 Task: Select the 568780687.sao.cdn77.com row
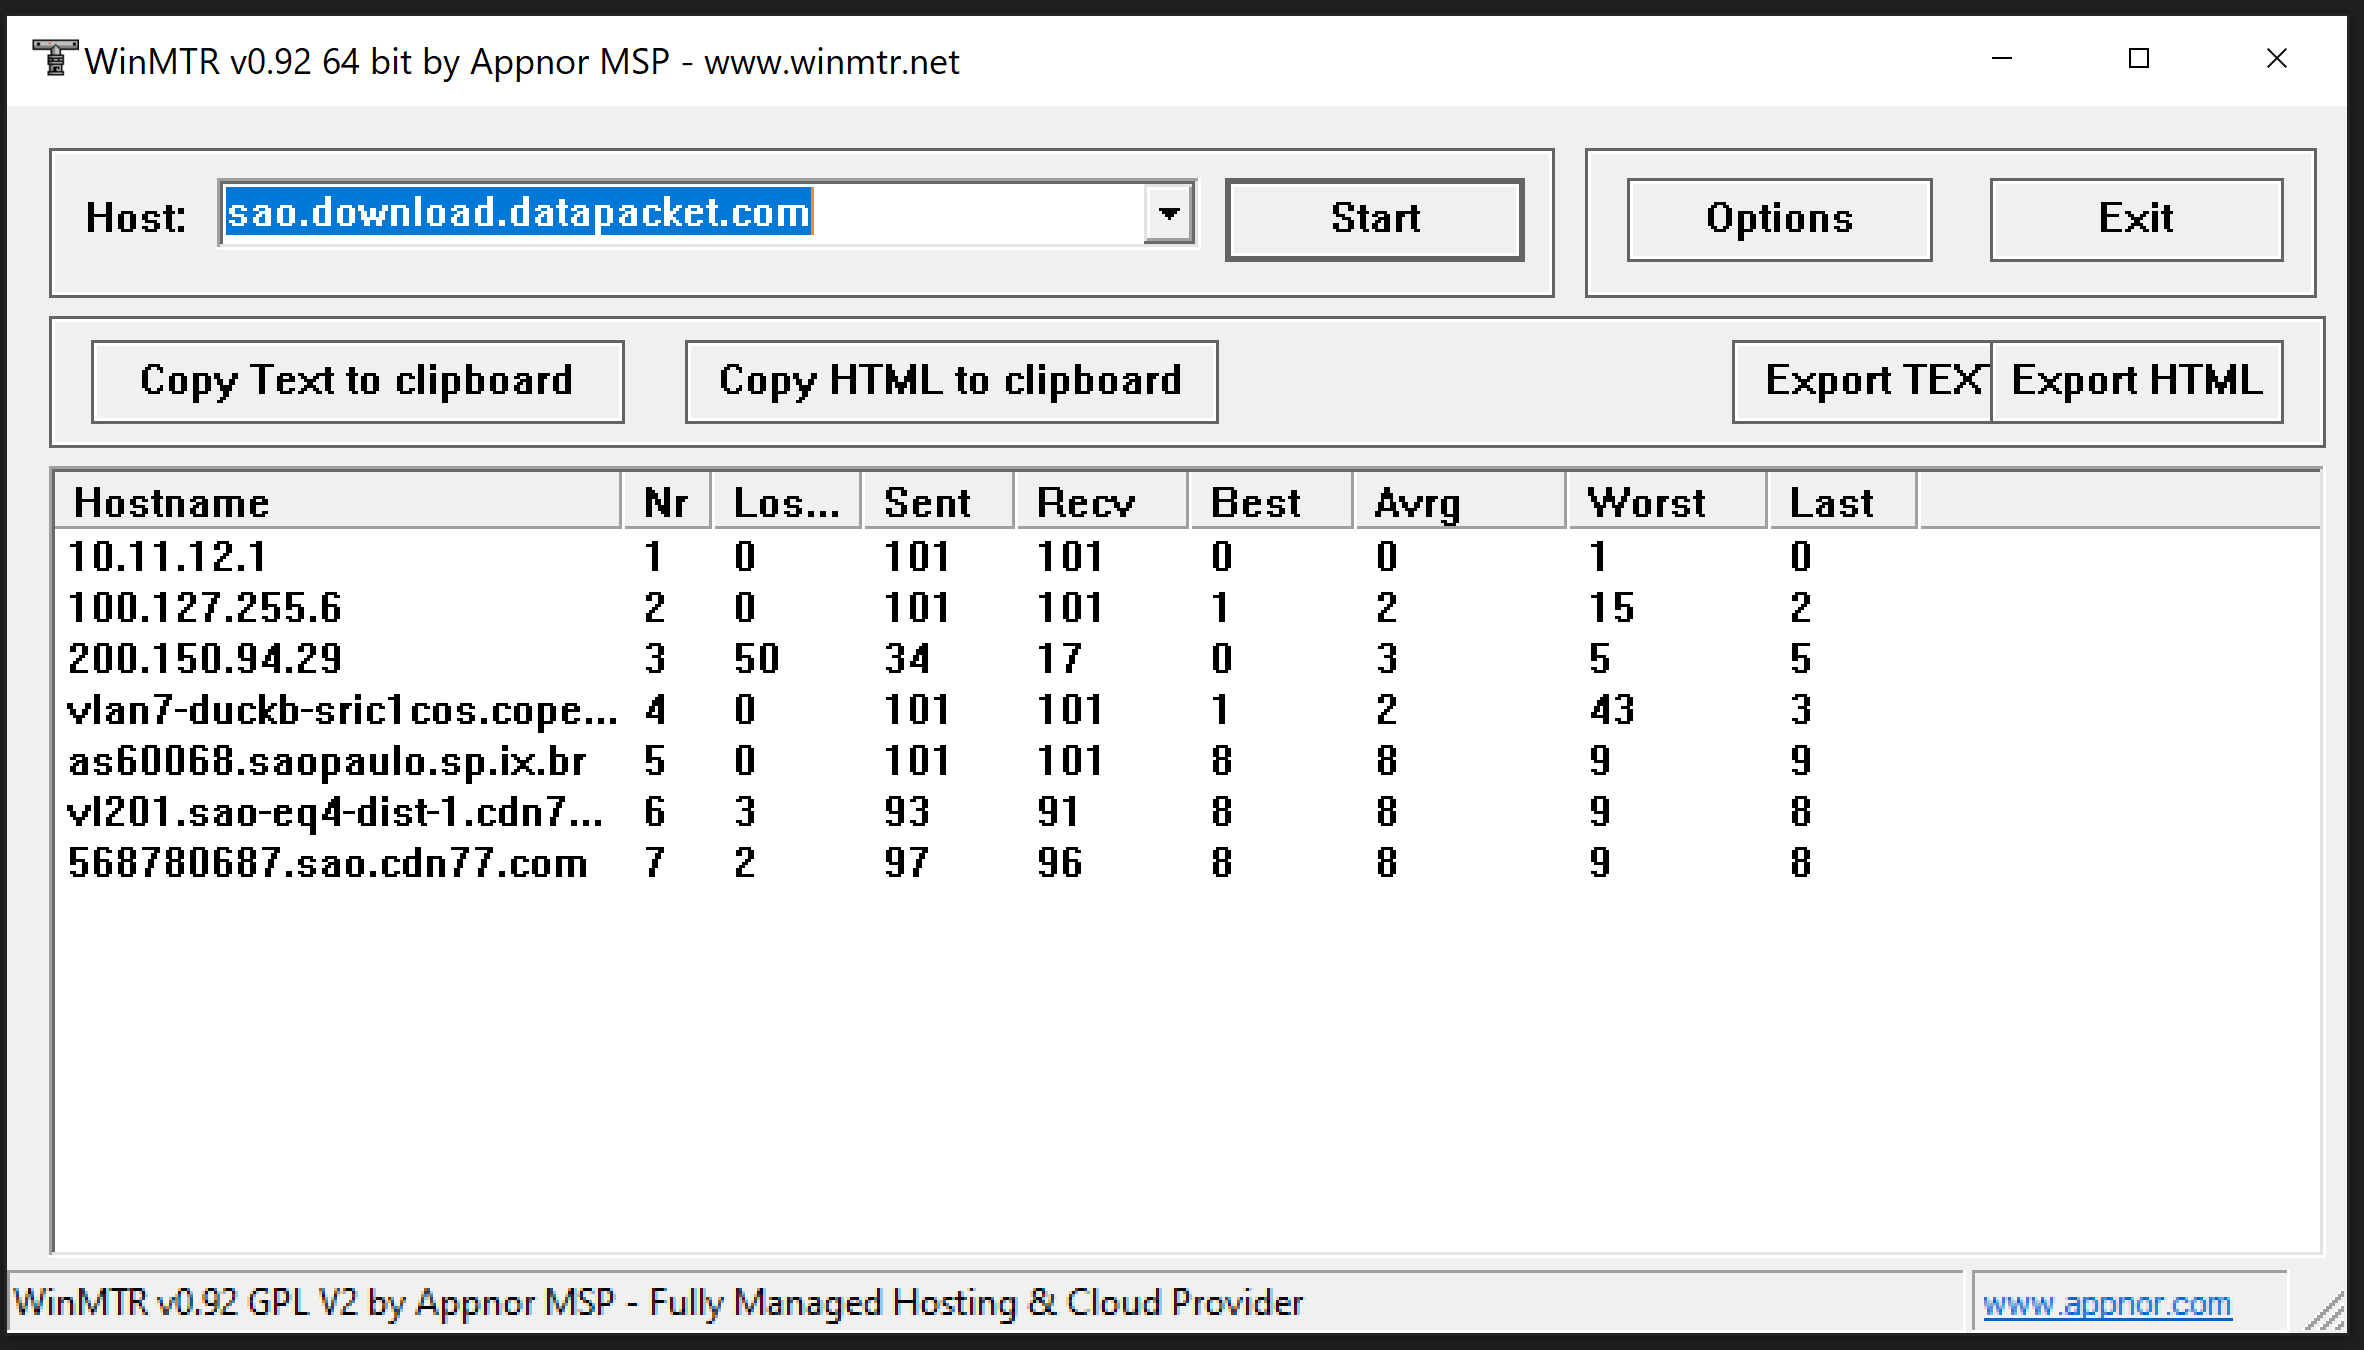[x=986, y=862]
